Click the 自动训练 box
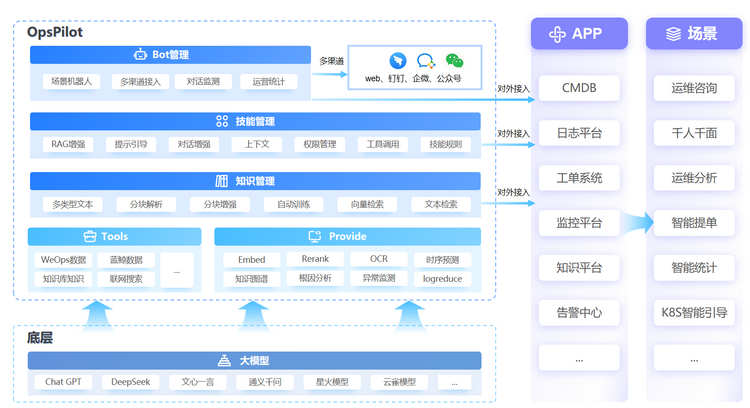The image size is (750, 408). coord(294,204)
